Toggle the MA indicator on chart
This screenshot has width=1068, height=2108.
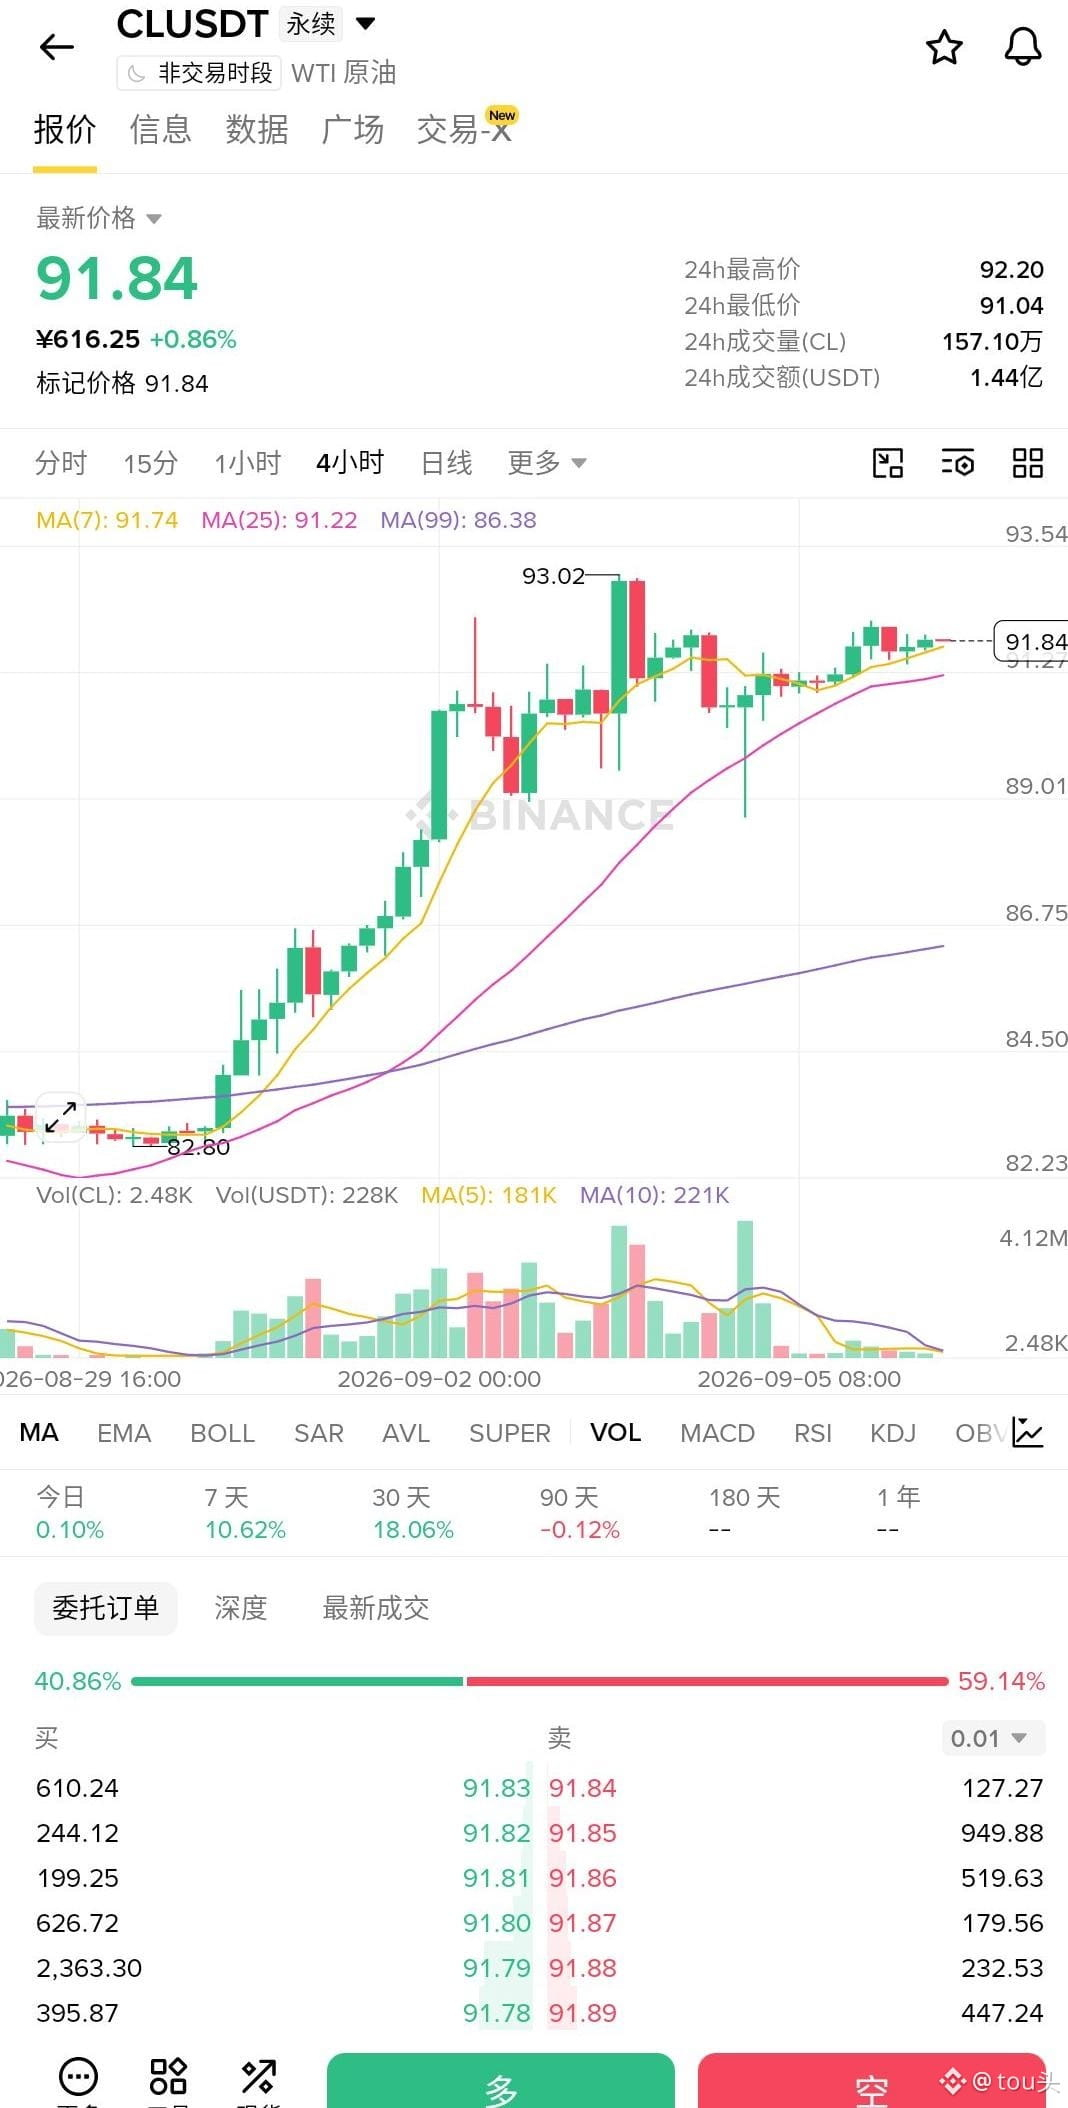(39, 1433)
